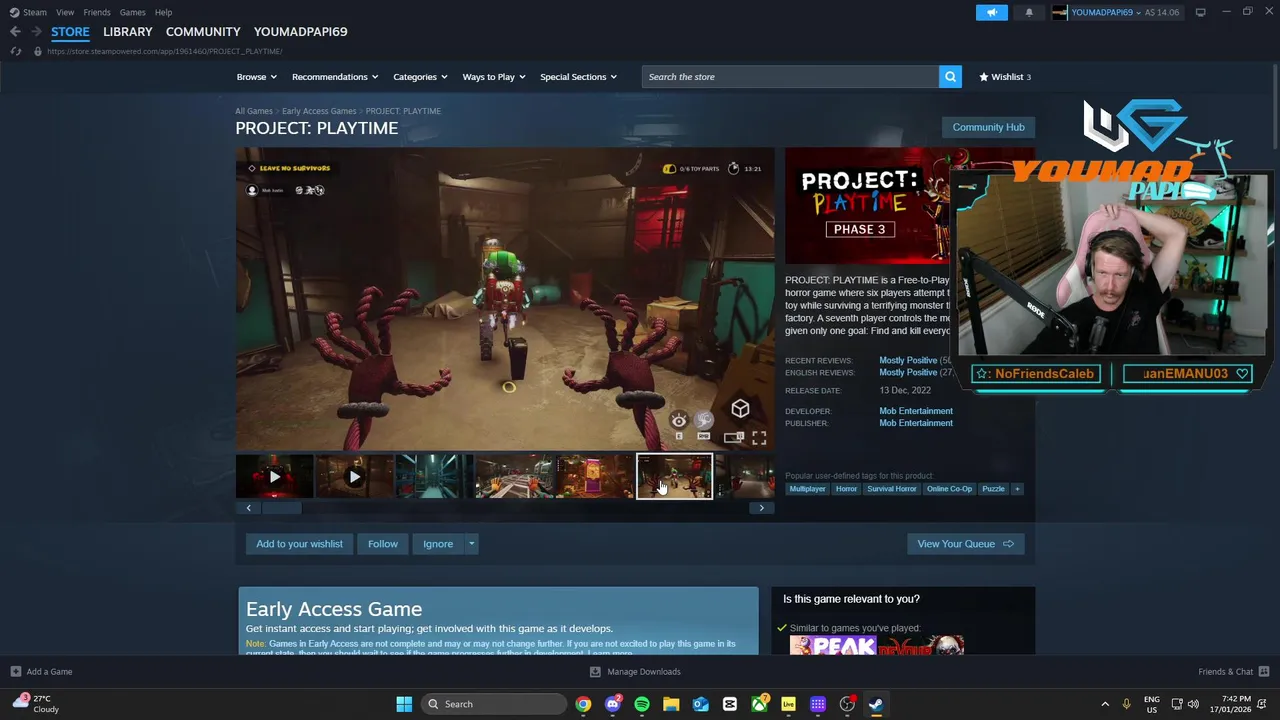Viewport: 1280px width, 720px height.
Task: Click the Early Access Games breadcrumb
Action: point(319,111)
